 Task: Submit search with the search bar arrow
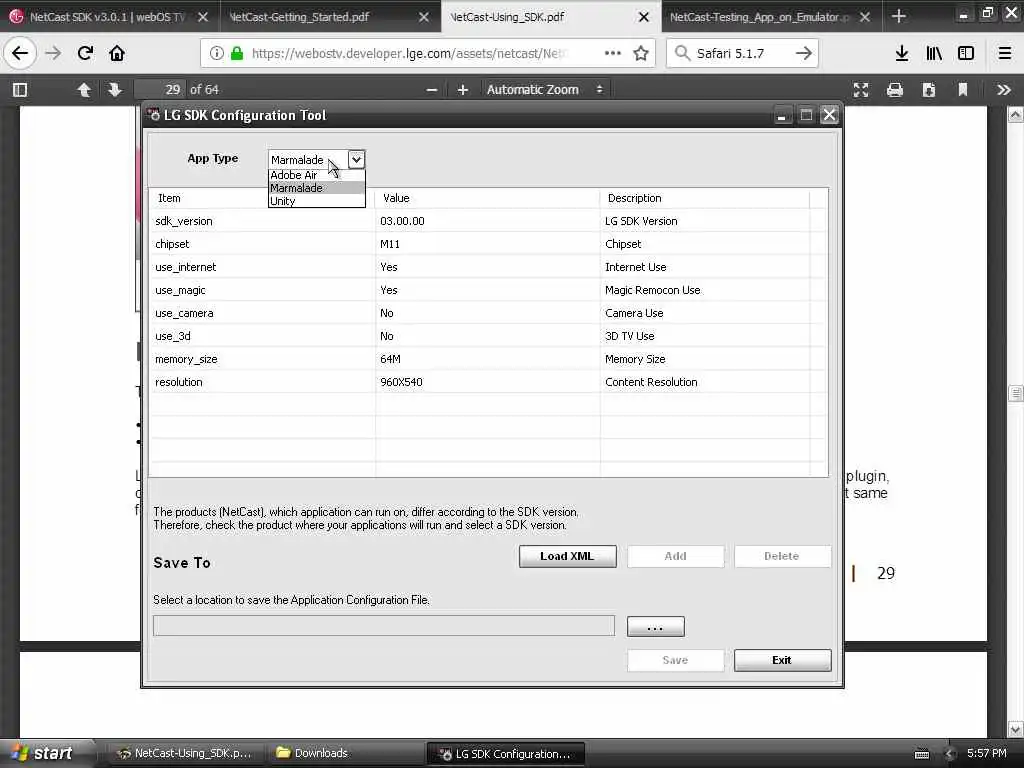point(804,53)
